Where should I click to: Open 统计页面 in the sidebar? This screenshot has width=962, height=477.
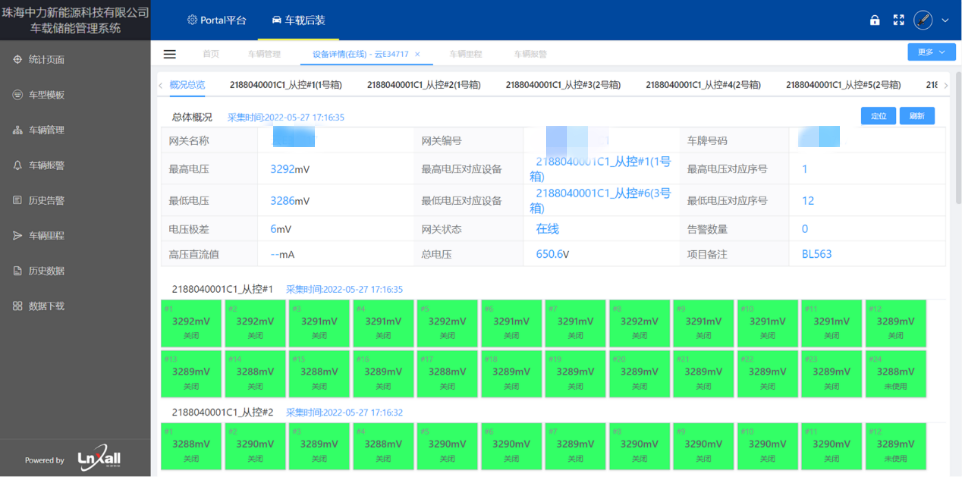(46, 60)
